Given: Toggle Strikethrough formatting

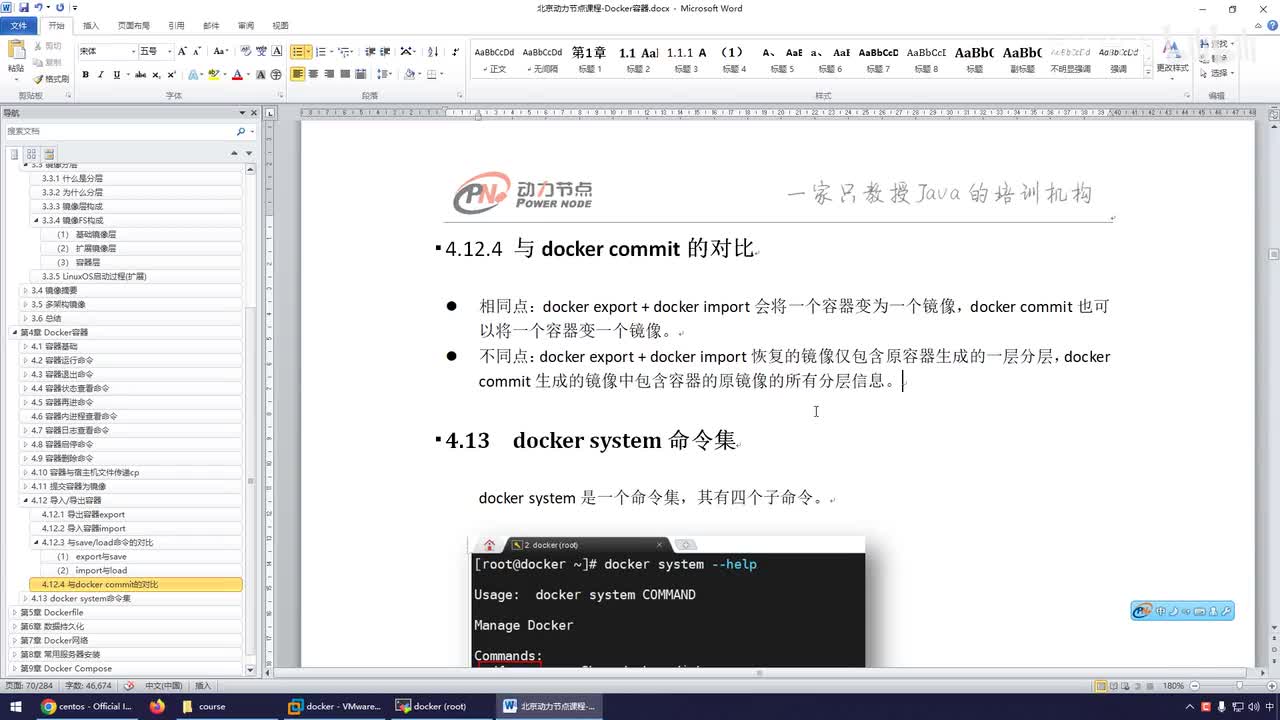Looking at the screenshot, I should (x=141, y=74).
